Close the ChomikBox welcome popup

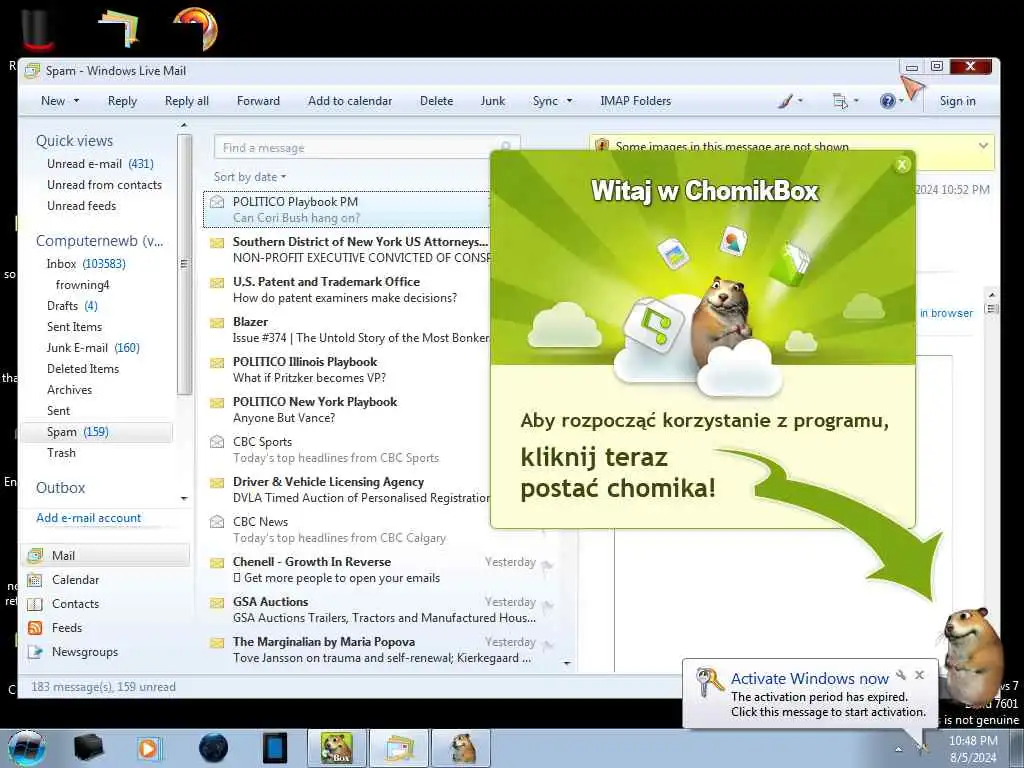coord(902,165)
